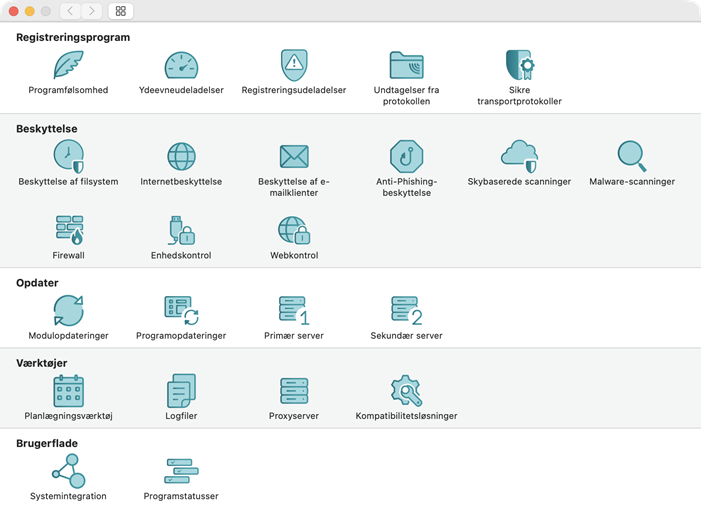Click the Sekundær server label

click(406, 335)
